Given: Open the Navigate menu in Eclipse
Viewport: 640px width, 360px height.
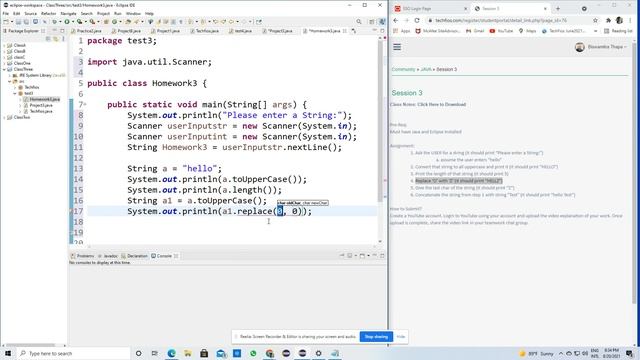Looking at the screenshot, I should 69,13.
